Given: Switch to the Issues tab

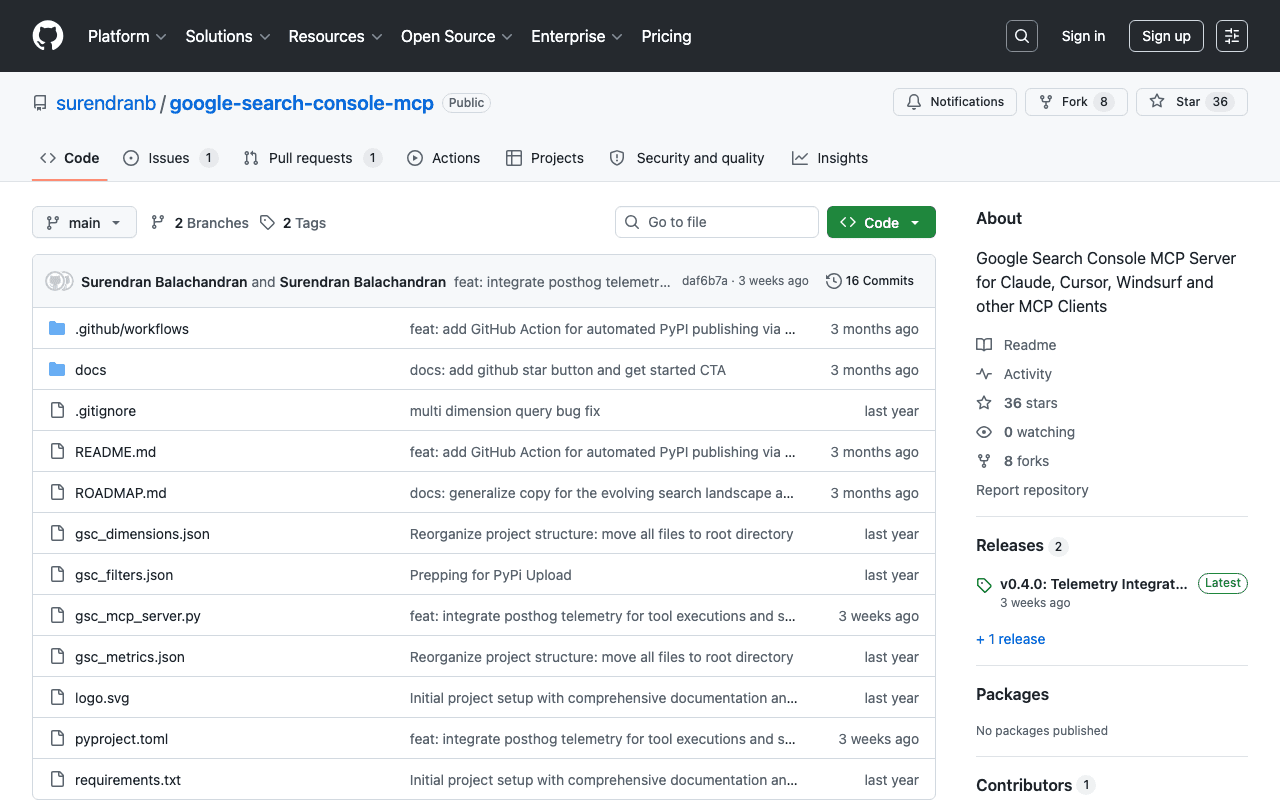Looking at the screenshot, I should pos(171,158).
